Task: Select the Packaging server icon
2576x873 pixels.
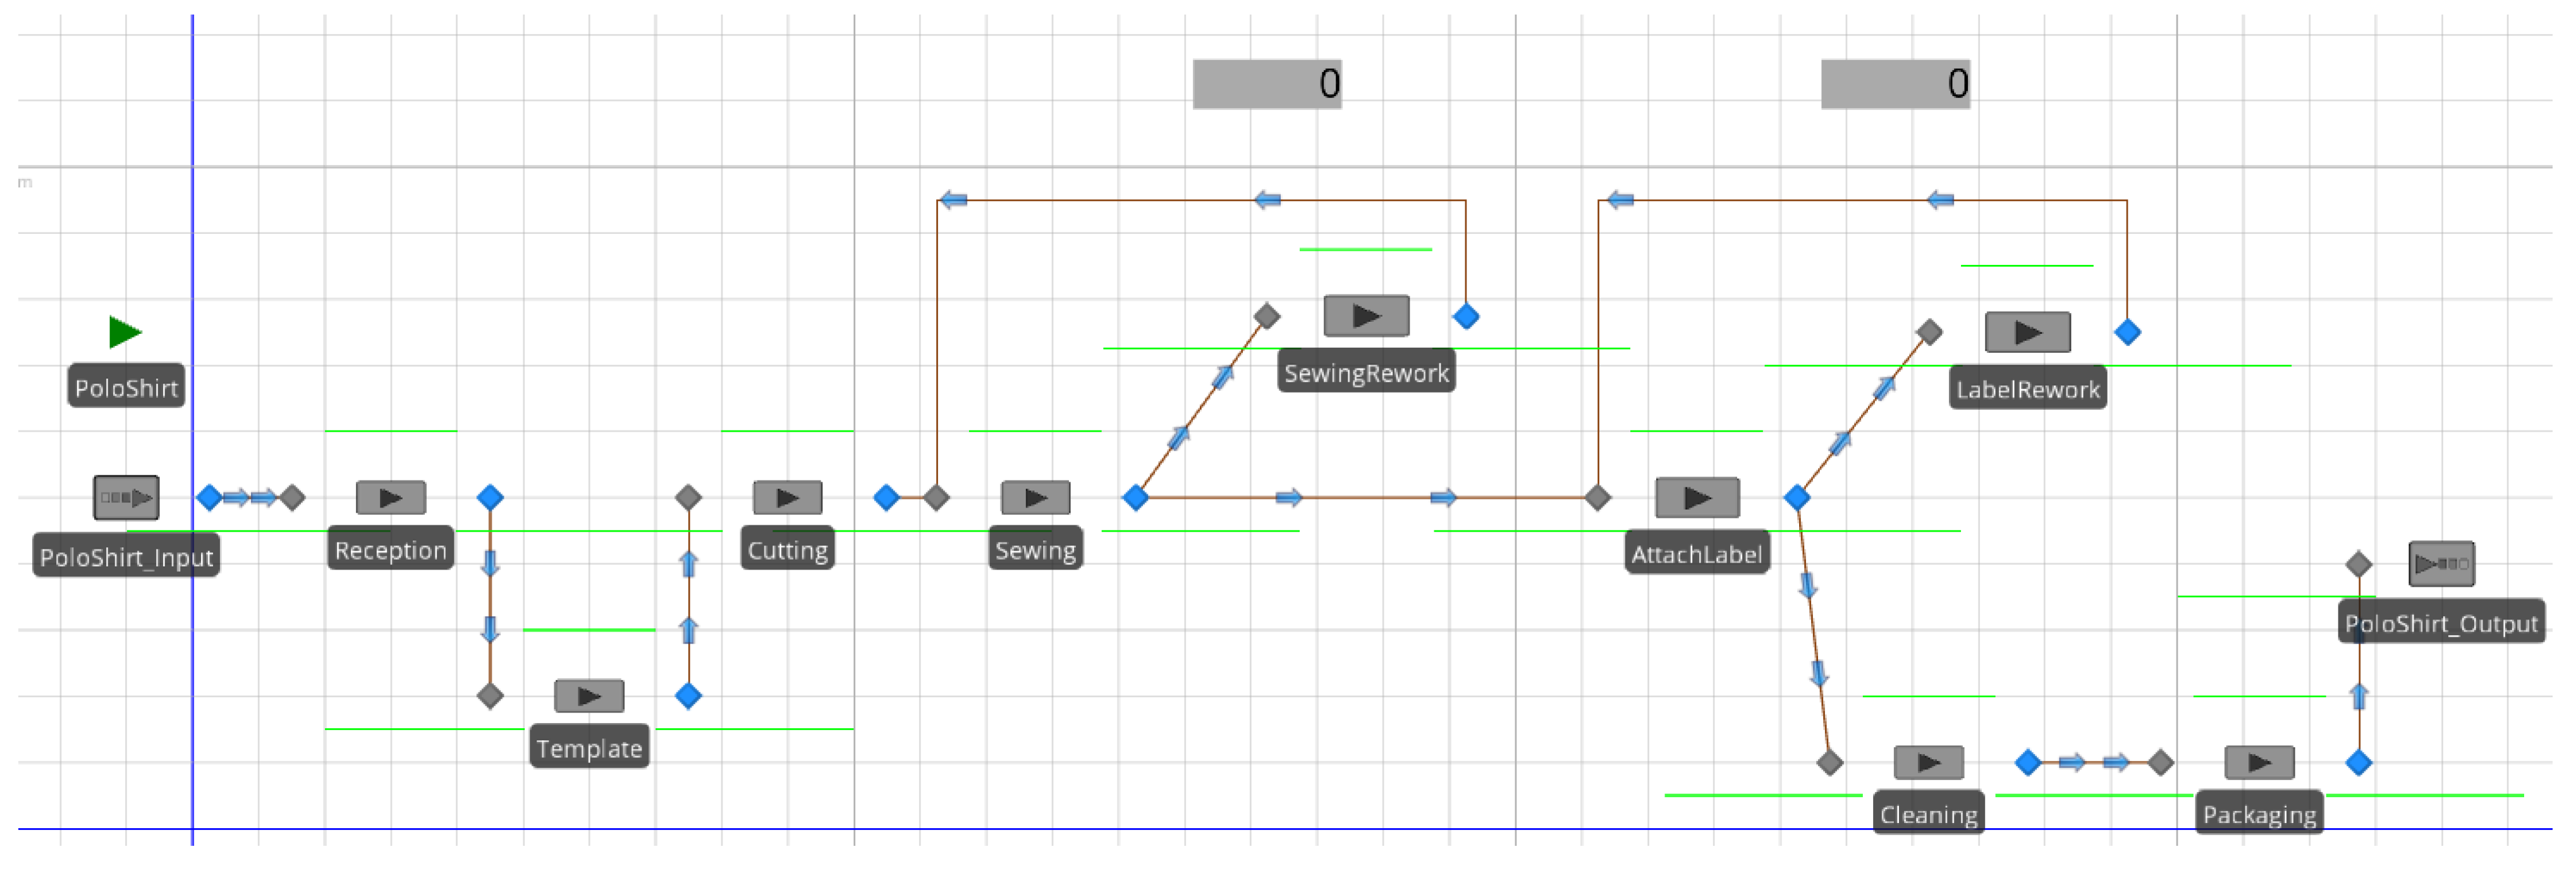Action: tap(2259, 763)
